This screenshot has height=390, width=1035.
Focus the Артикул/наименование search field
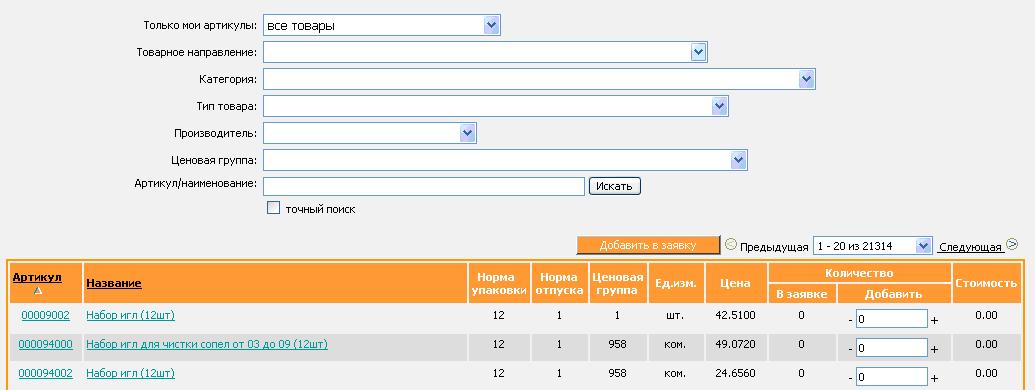[424, 186]
